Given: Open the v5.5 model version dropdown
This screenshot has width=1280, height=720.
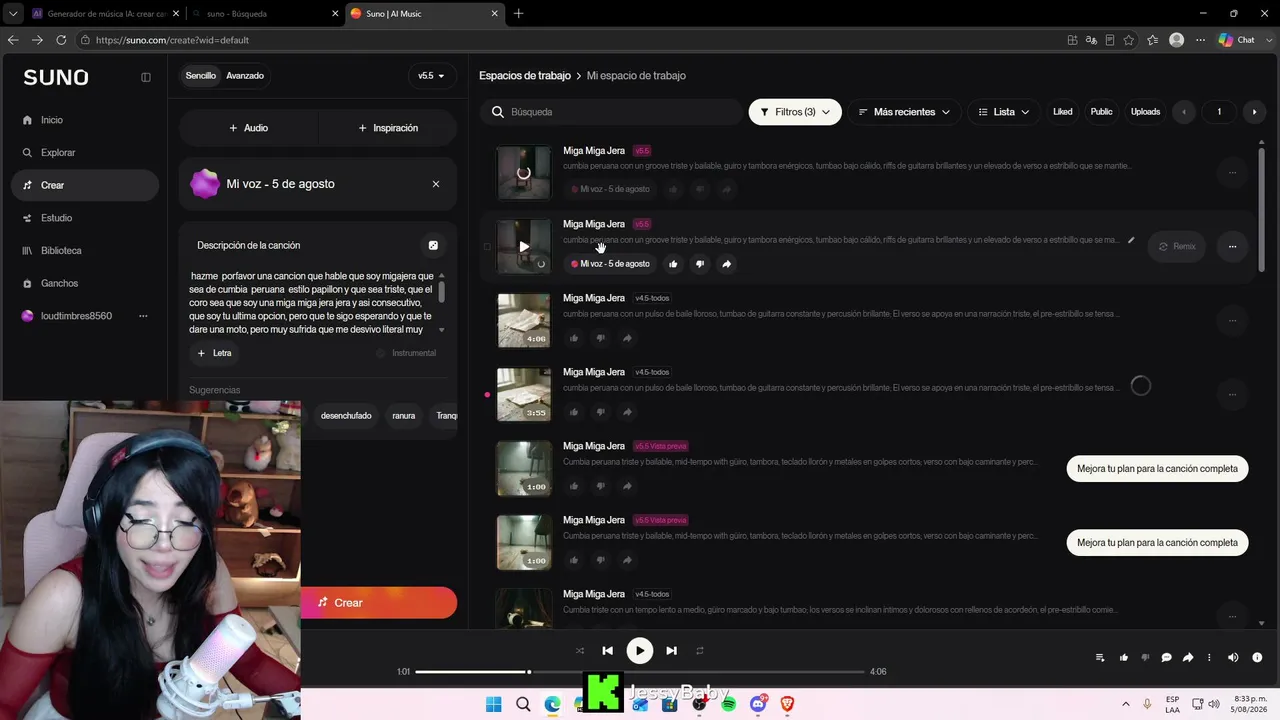Looking at the screenshot, I should coord(432,76).
